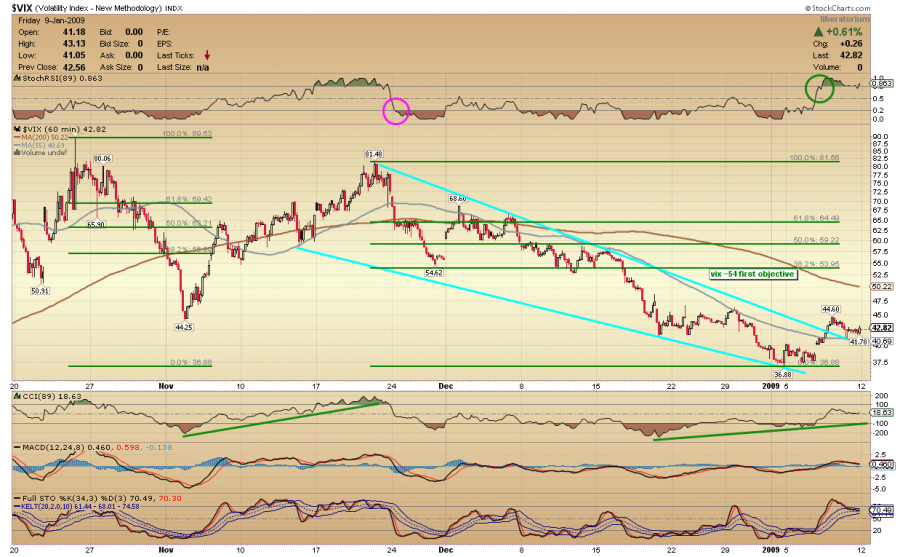Image resolution: width=900 pixels, height=557 pixels.
Task: Click the '100.0%: 81.56' Fibonacci label
Action: click(814, 158)
